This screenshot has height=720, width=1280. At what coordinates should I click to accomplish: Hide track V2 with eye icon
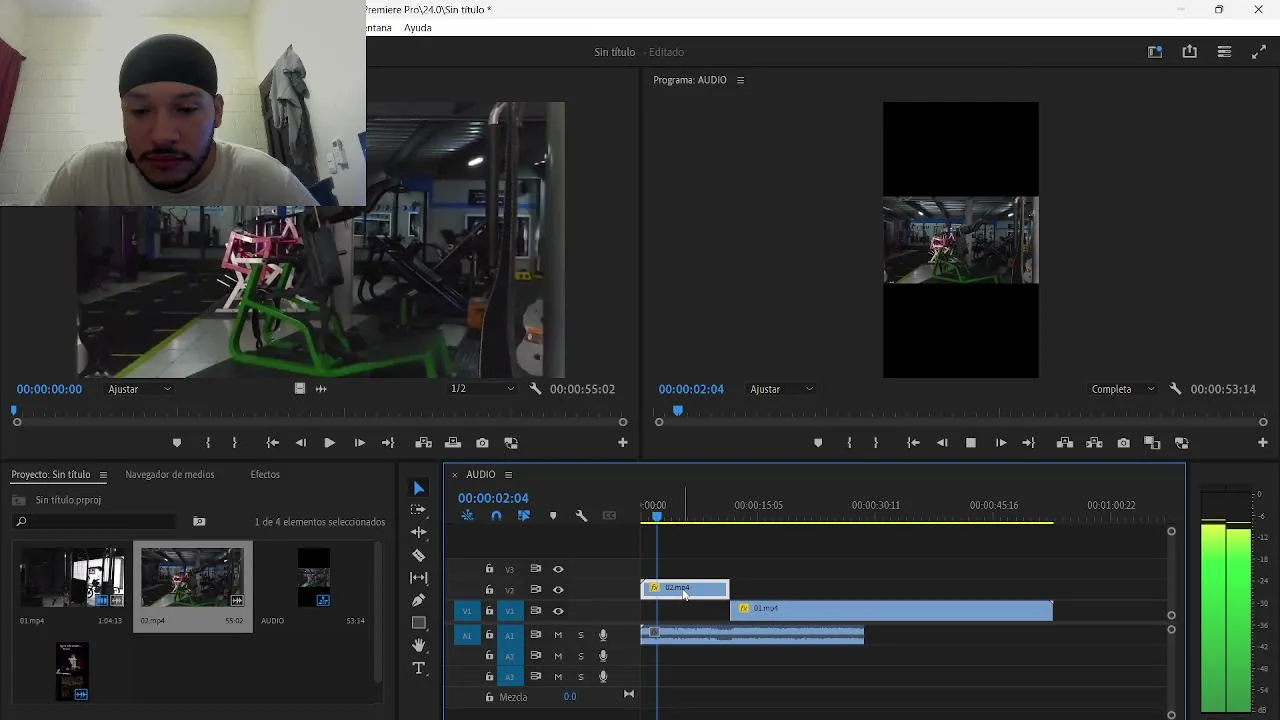[558, 590]
